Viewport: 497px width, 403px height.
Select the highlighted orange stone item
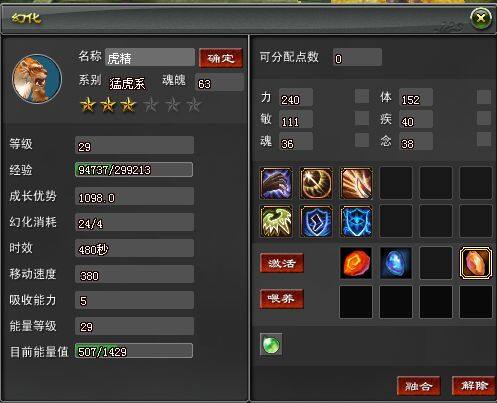(476, 263)
